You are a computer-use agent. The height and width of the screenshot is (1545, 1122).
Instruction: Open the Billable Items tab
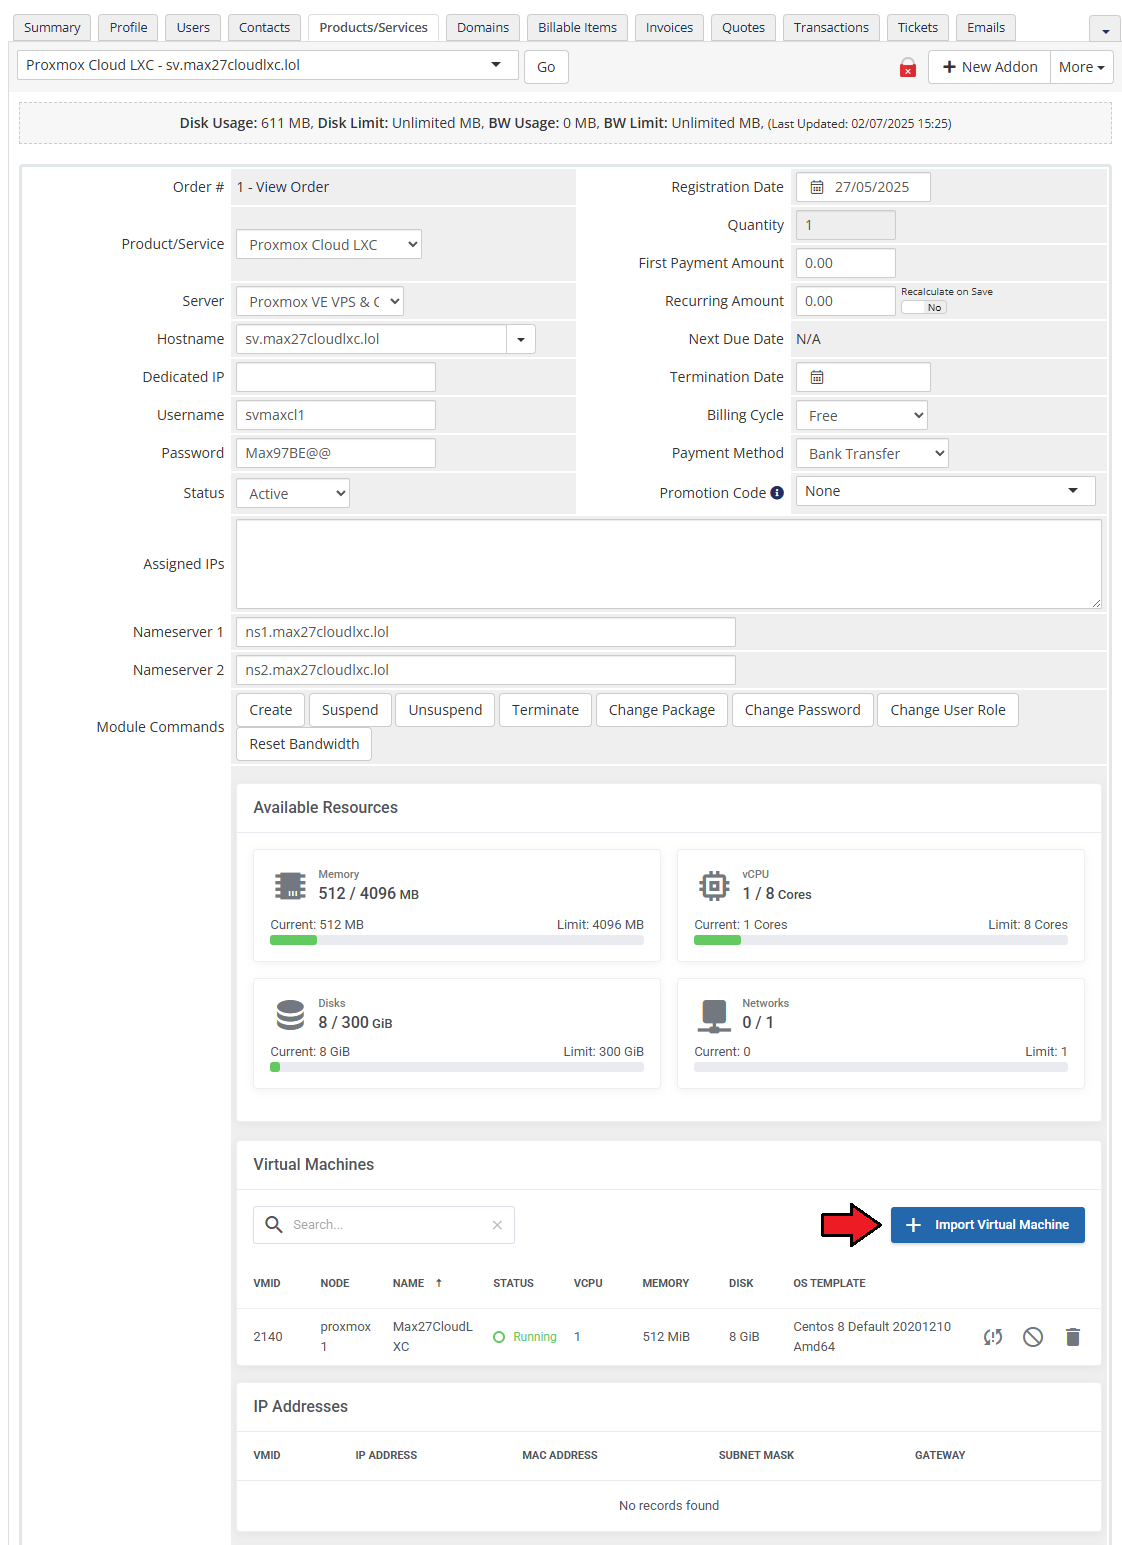coord(578,28)
